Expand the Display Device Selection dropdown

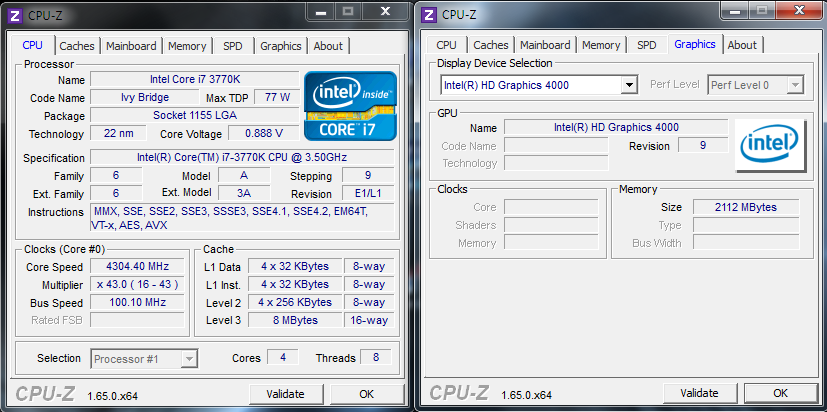[x=629, y=85]
